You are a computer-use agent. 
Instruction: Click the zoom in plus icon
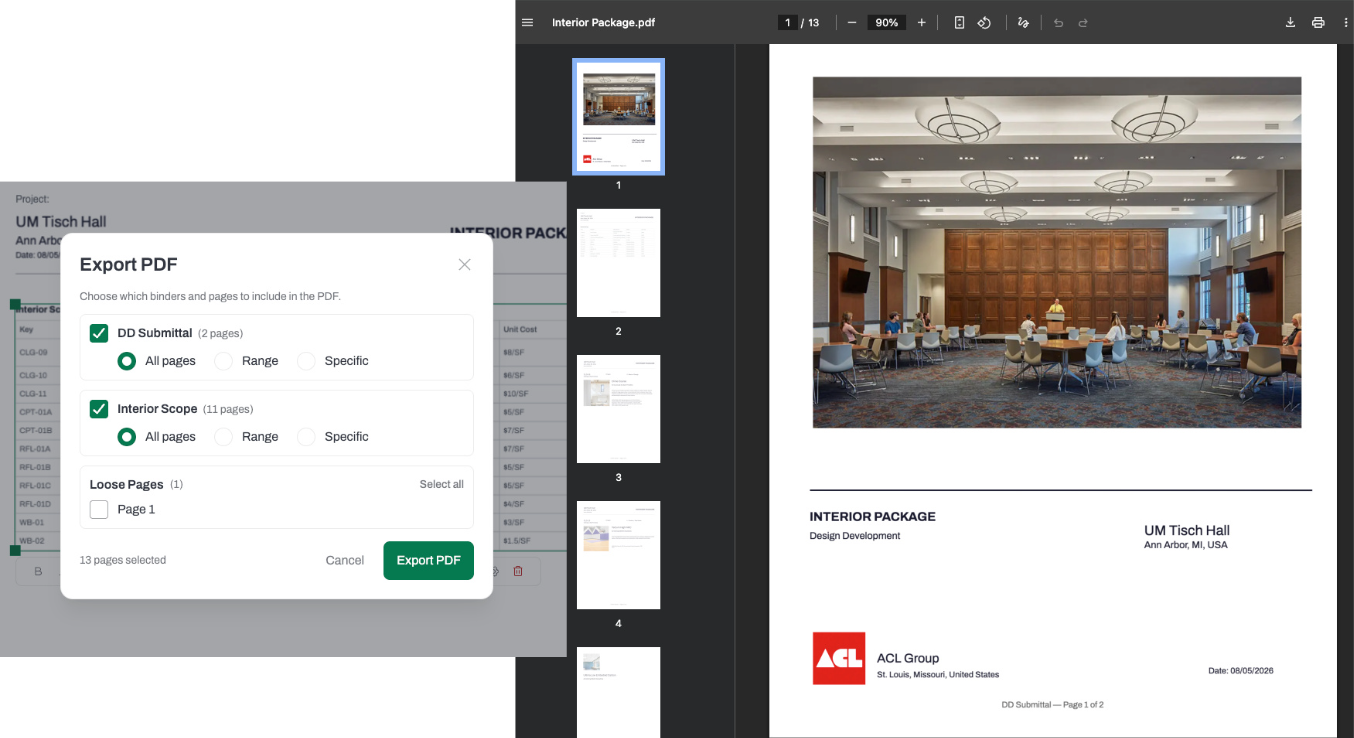tap(921, 22)
